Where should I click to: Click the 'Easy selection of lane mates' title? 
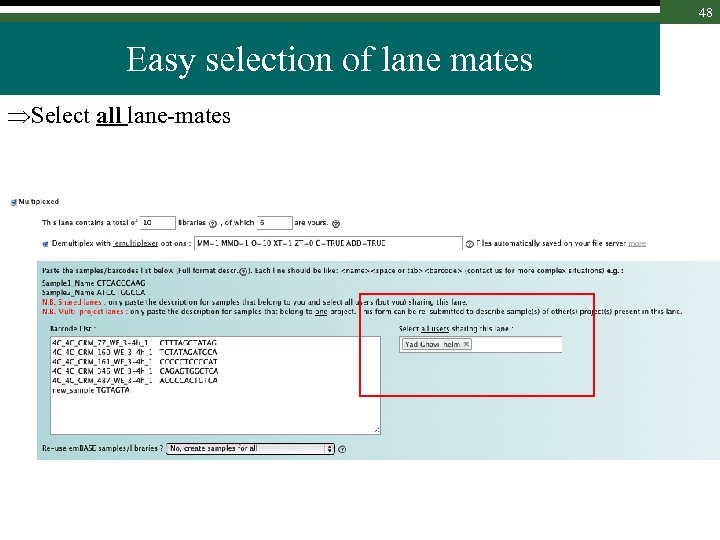329,59
